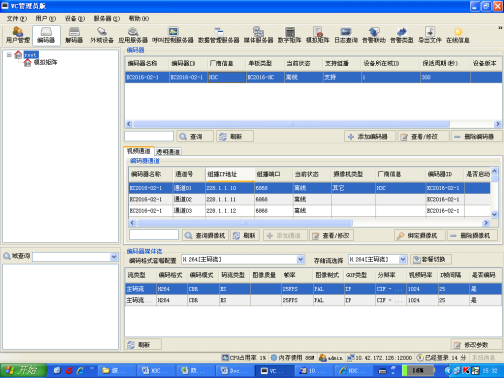Click the CPU占用率 status bar entry
Image resolution: width=504 pixels, height=378 pixels.
pyautogui.click(x=244, y=358)
